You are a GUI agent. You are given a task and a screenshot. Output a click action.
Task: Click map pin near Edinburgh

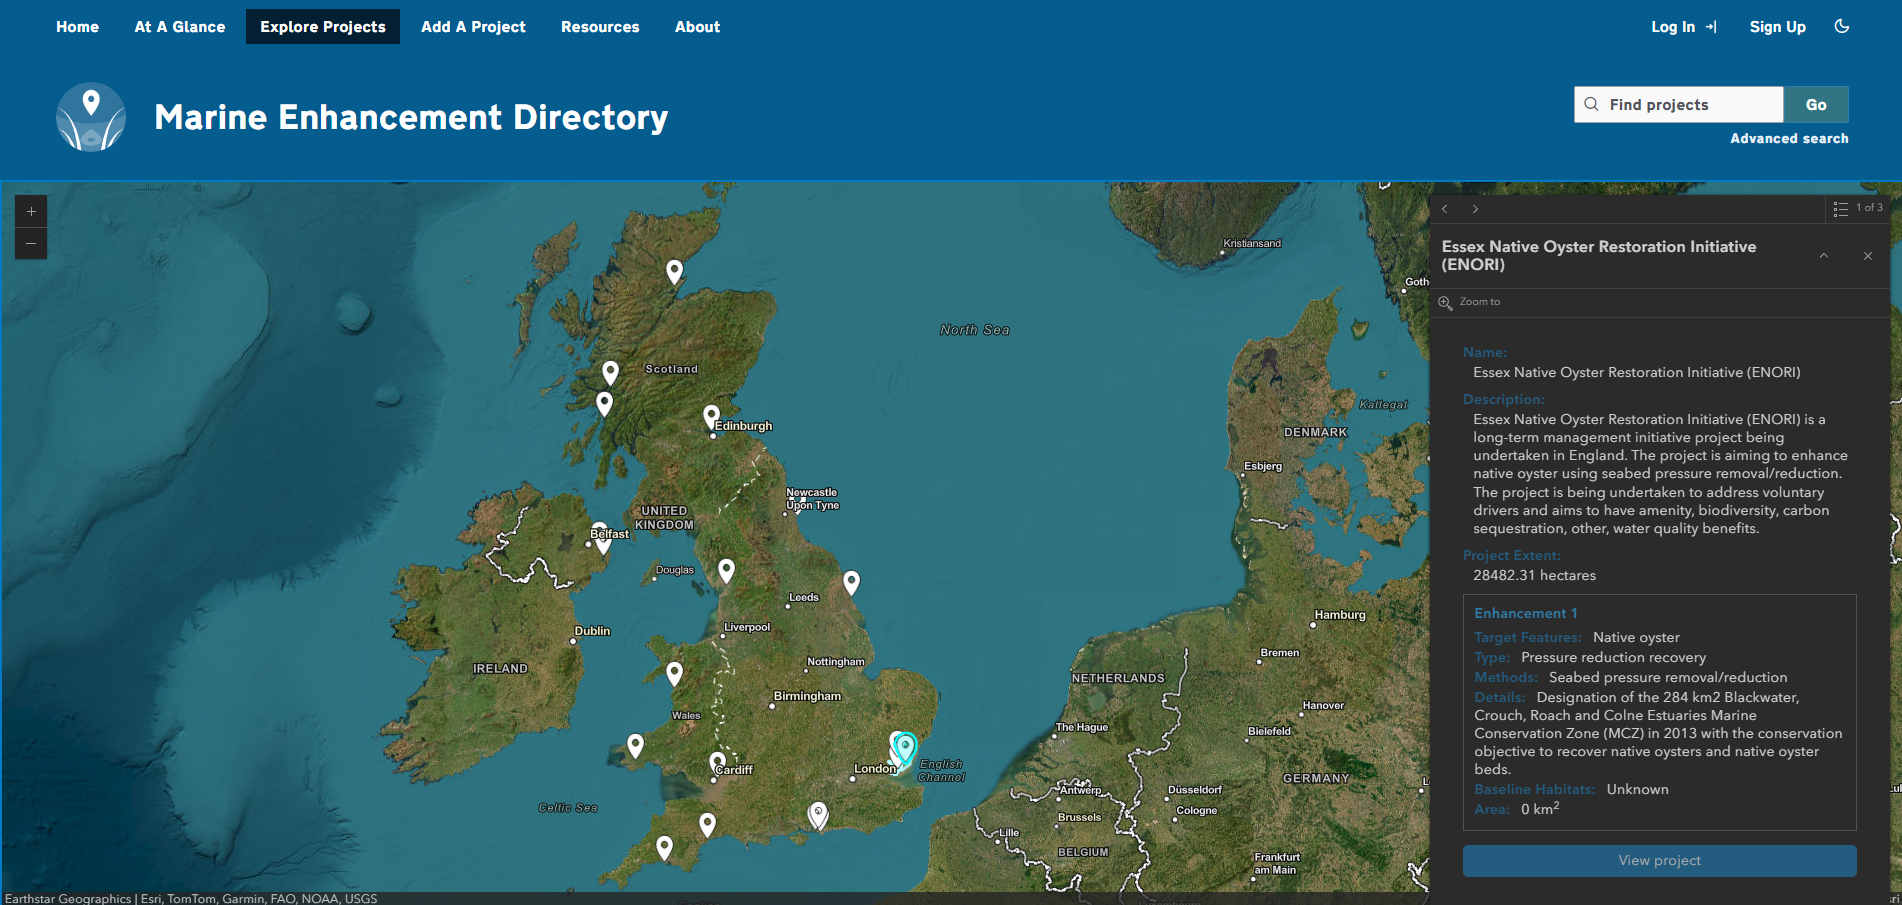(x=711, y=415)
